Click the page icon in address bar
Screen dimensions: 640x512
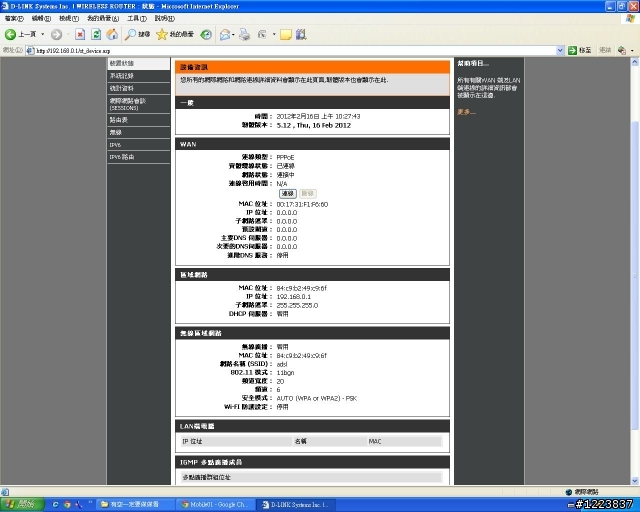pos(30,51)
